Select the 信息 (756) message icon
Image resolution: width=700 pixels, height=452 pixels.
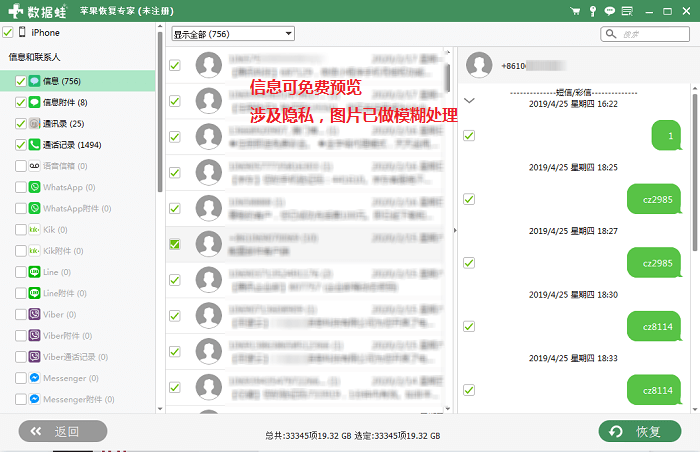[x=34, y=81]
